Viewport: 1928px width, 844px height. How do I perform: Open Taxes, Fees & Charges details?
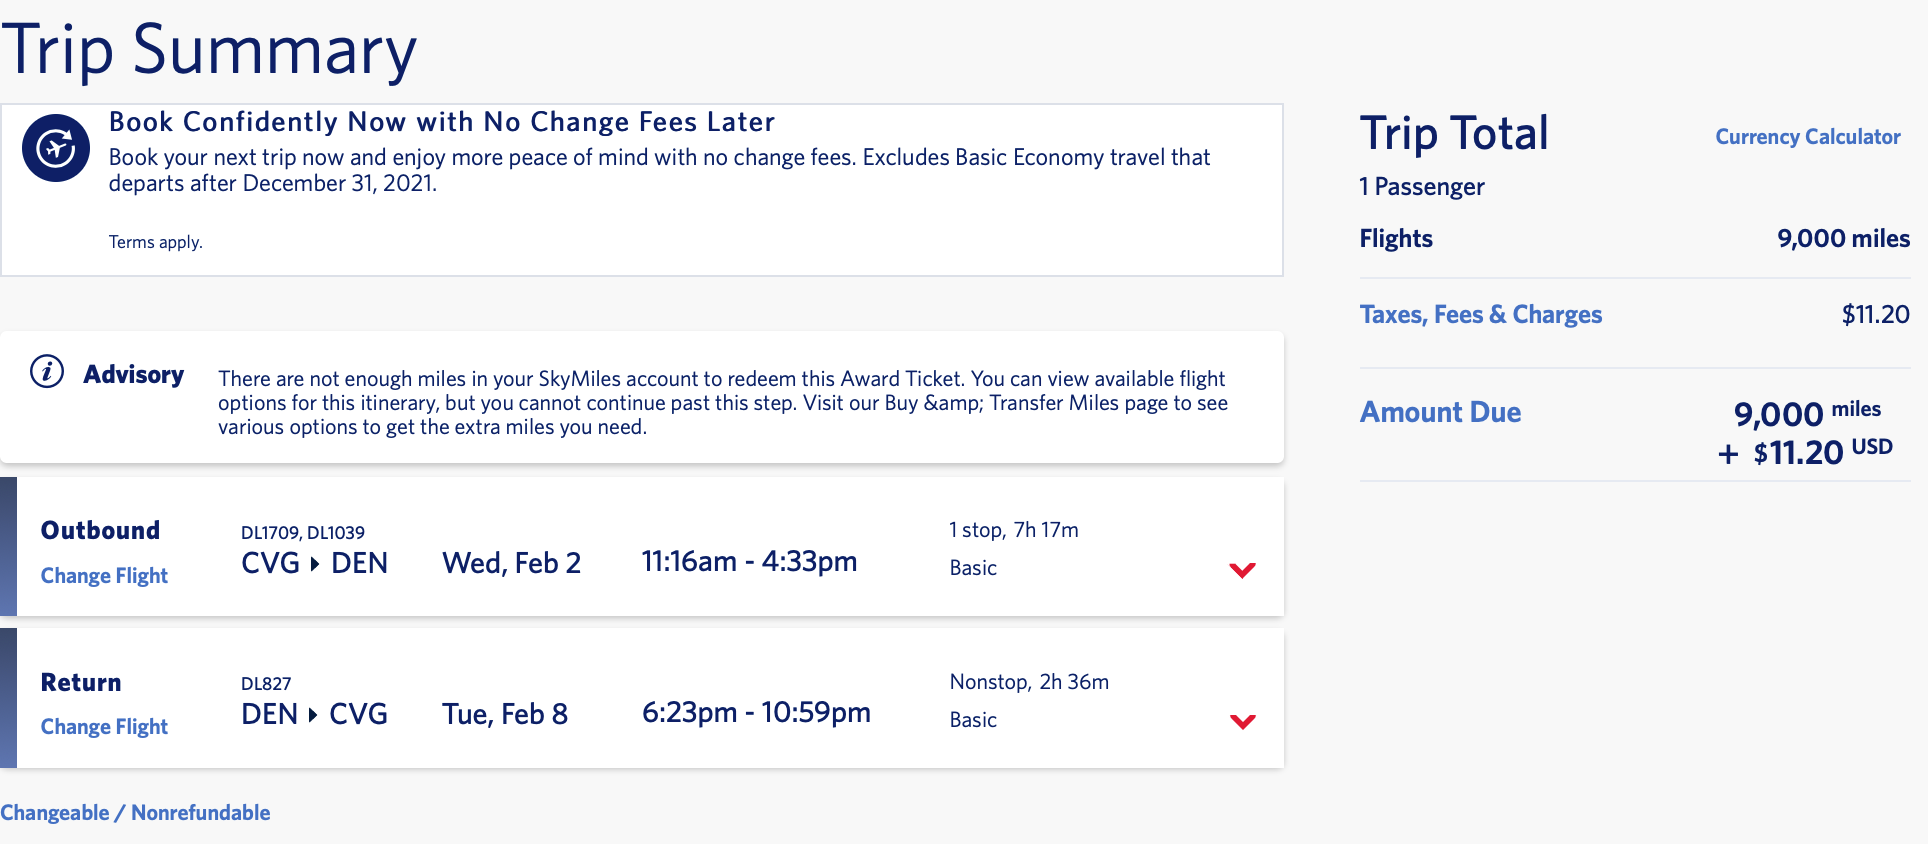point(1480,315)
